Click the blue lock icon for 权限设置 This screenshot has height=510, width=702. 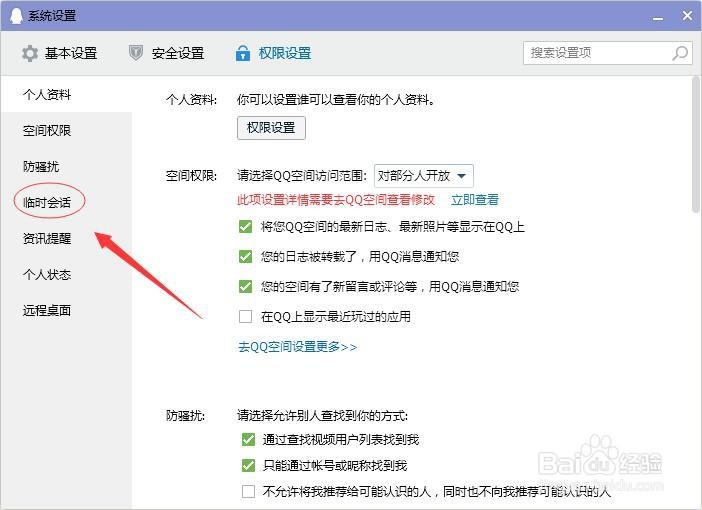[243, 53]
